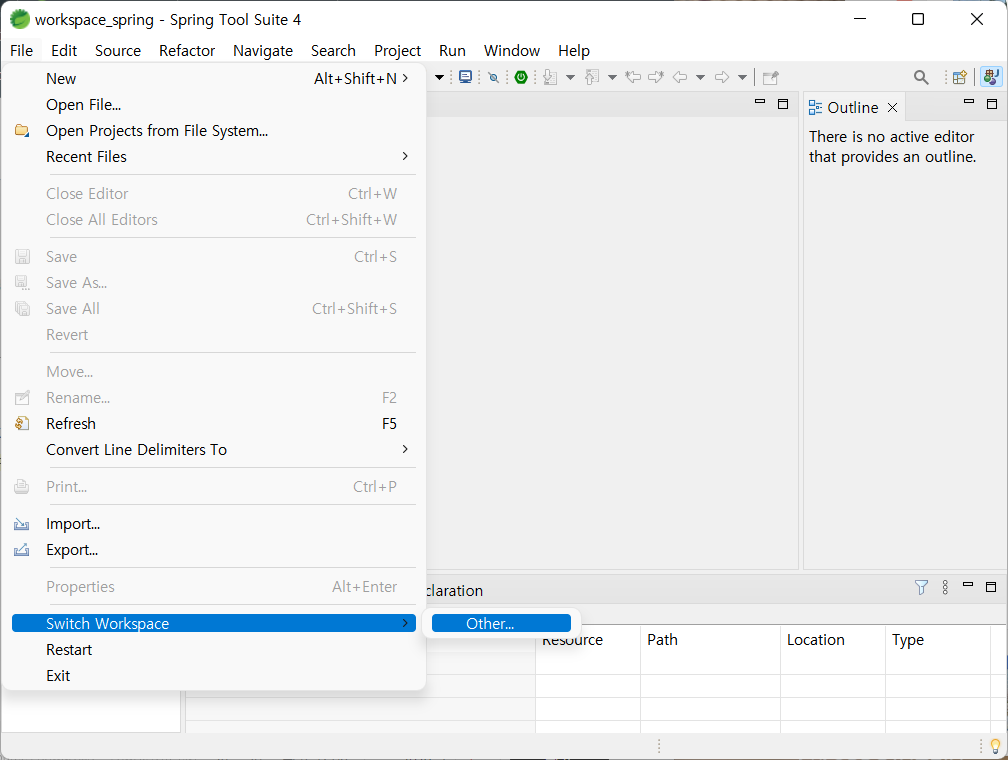
Task: Select Switch Workspace menu entry
Action: (x=213, y=623)
